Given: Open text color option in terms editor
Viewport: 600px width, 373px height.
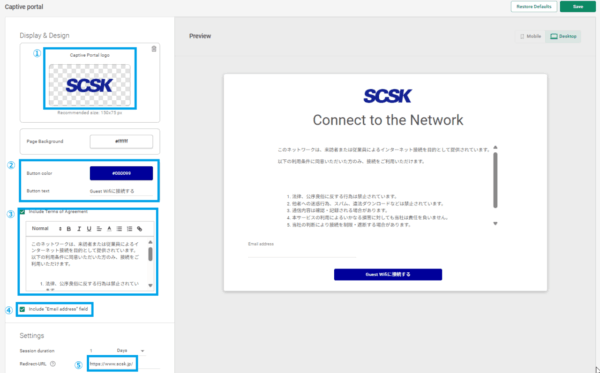Looking at the screenshot, I should click(x=109, y=229).
